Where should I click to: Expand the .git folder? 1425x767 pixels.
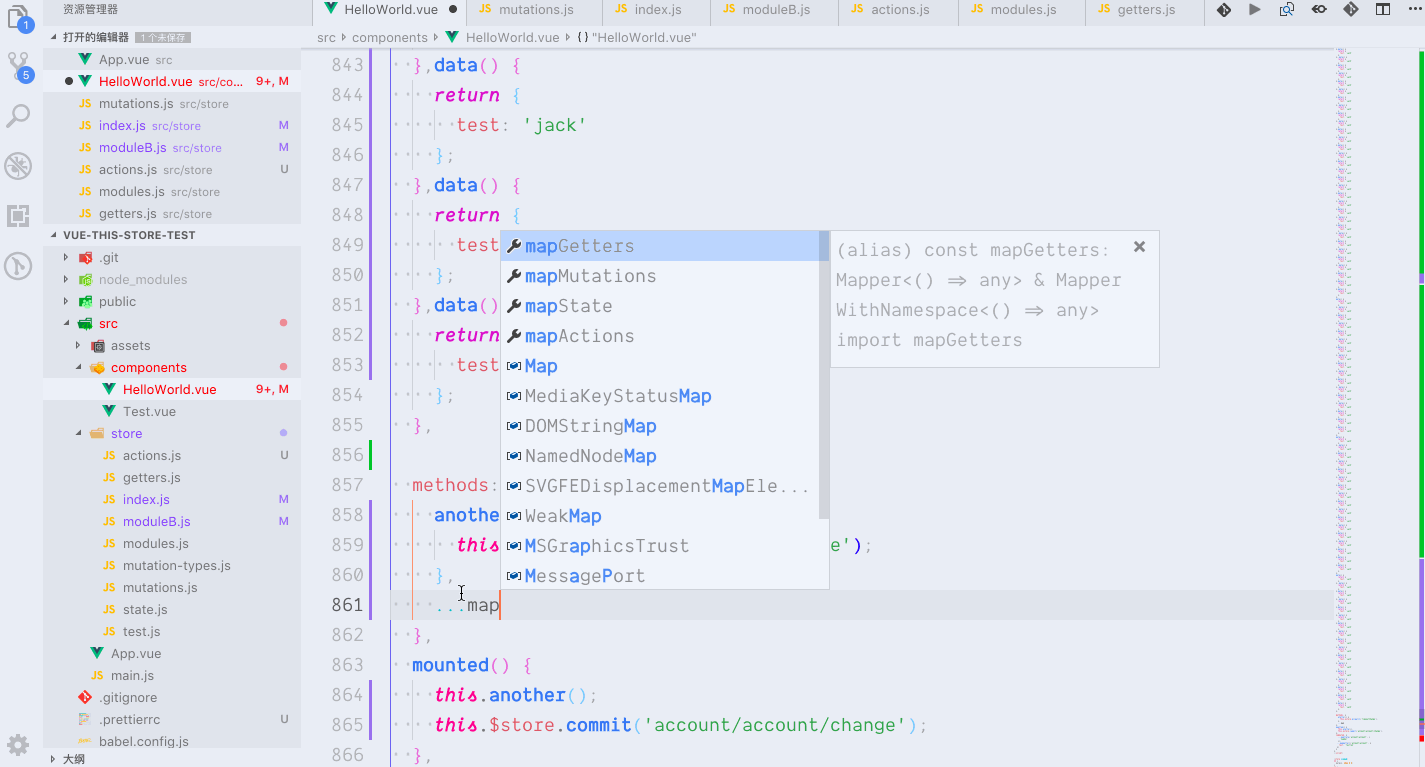pyautogui.click(x=66, y=257)
